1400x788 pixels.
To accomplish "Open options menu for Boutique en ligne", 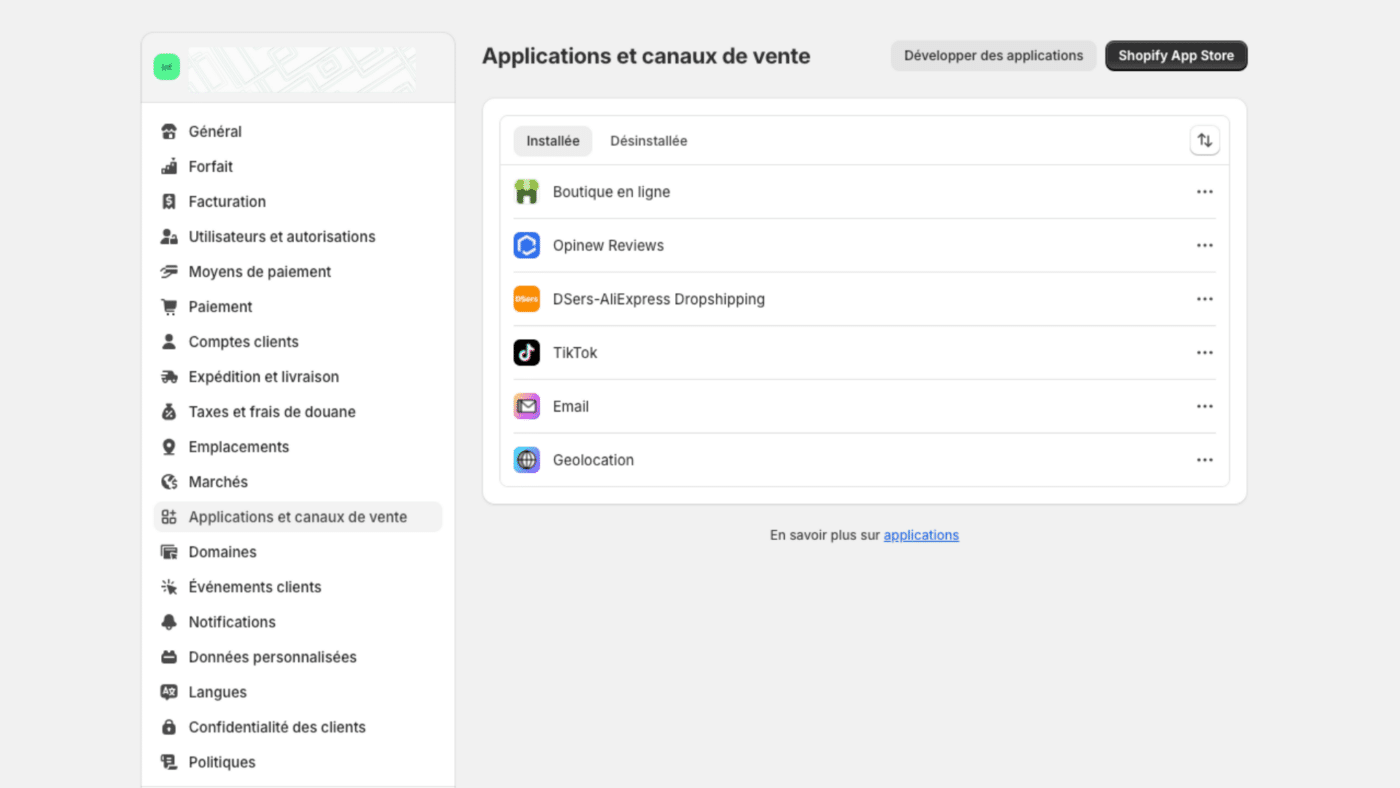I will click(x=1205, y=192).
